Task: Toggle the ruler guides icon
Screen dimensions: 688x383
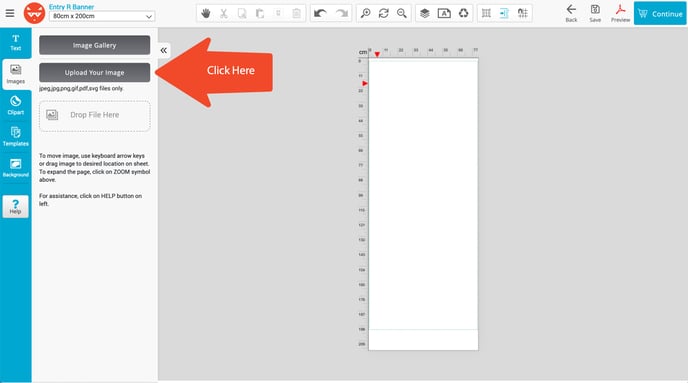Action: 523,14
